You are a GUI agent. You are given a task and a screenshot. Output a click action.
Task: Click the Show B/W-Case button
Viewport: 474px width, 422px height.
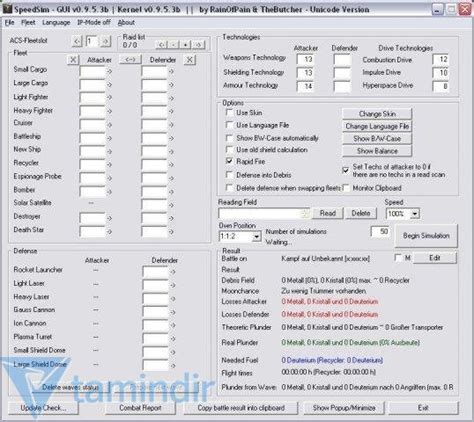377,139
